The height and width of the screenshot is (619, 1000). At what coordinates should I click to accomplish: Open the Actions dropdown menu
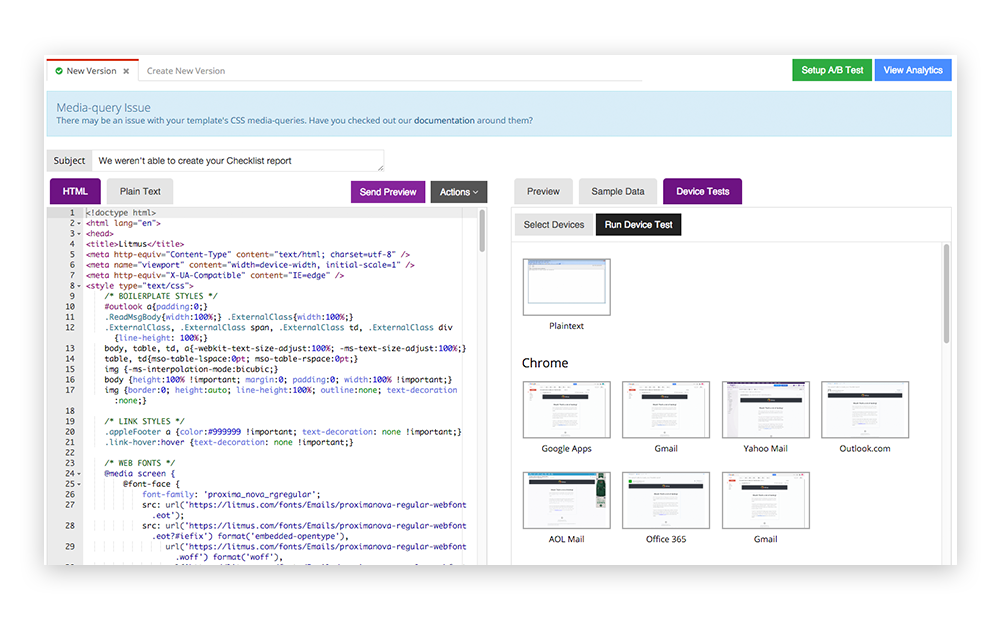pos(459,192)
